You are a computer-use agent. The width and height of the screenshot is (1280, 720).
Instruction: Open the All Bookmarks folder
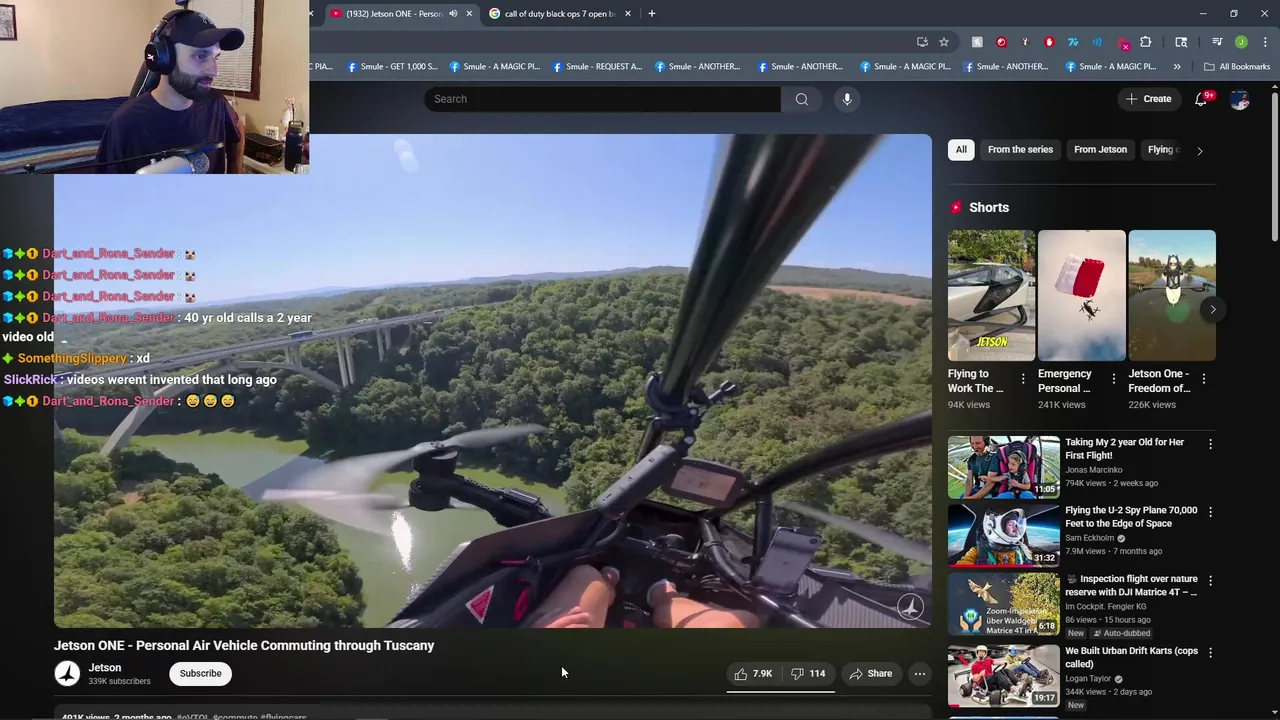coord(1237,67)
